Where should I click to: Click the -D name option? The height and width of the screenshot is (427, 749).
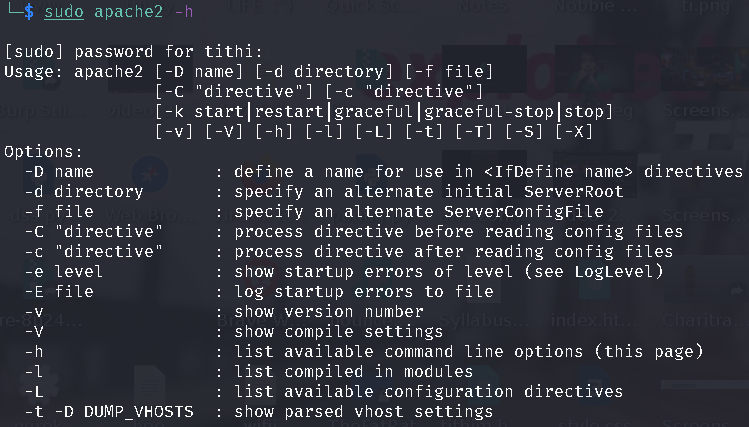pyautogui.click(x=58, y=171)
